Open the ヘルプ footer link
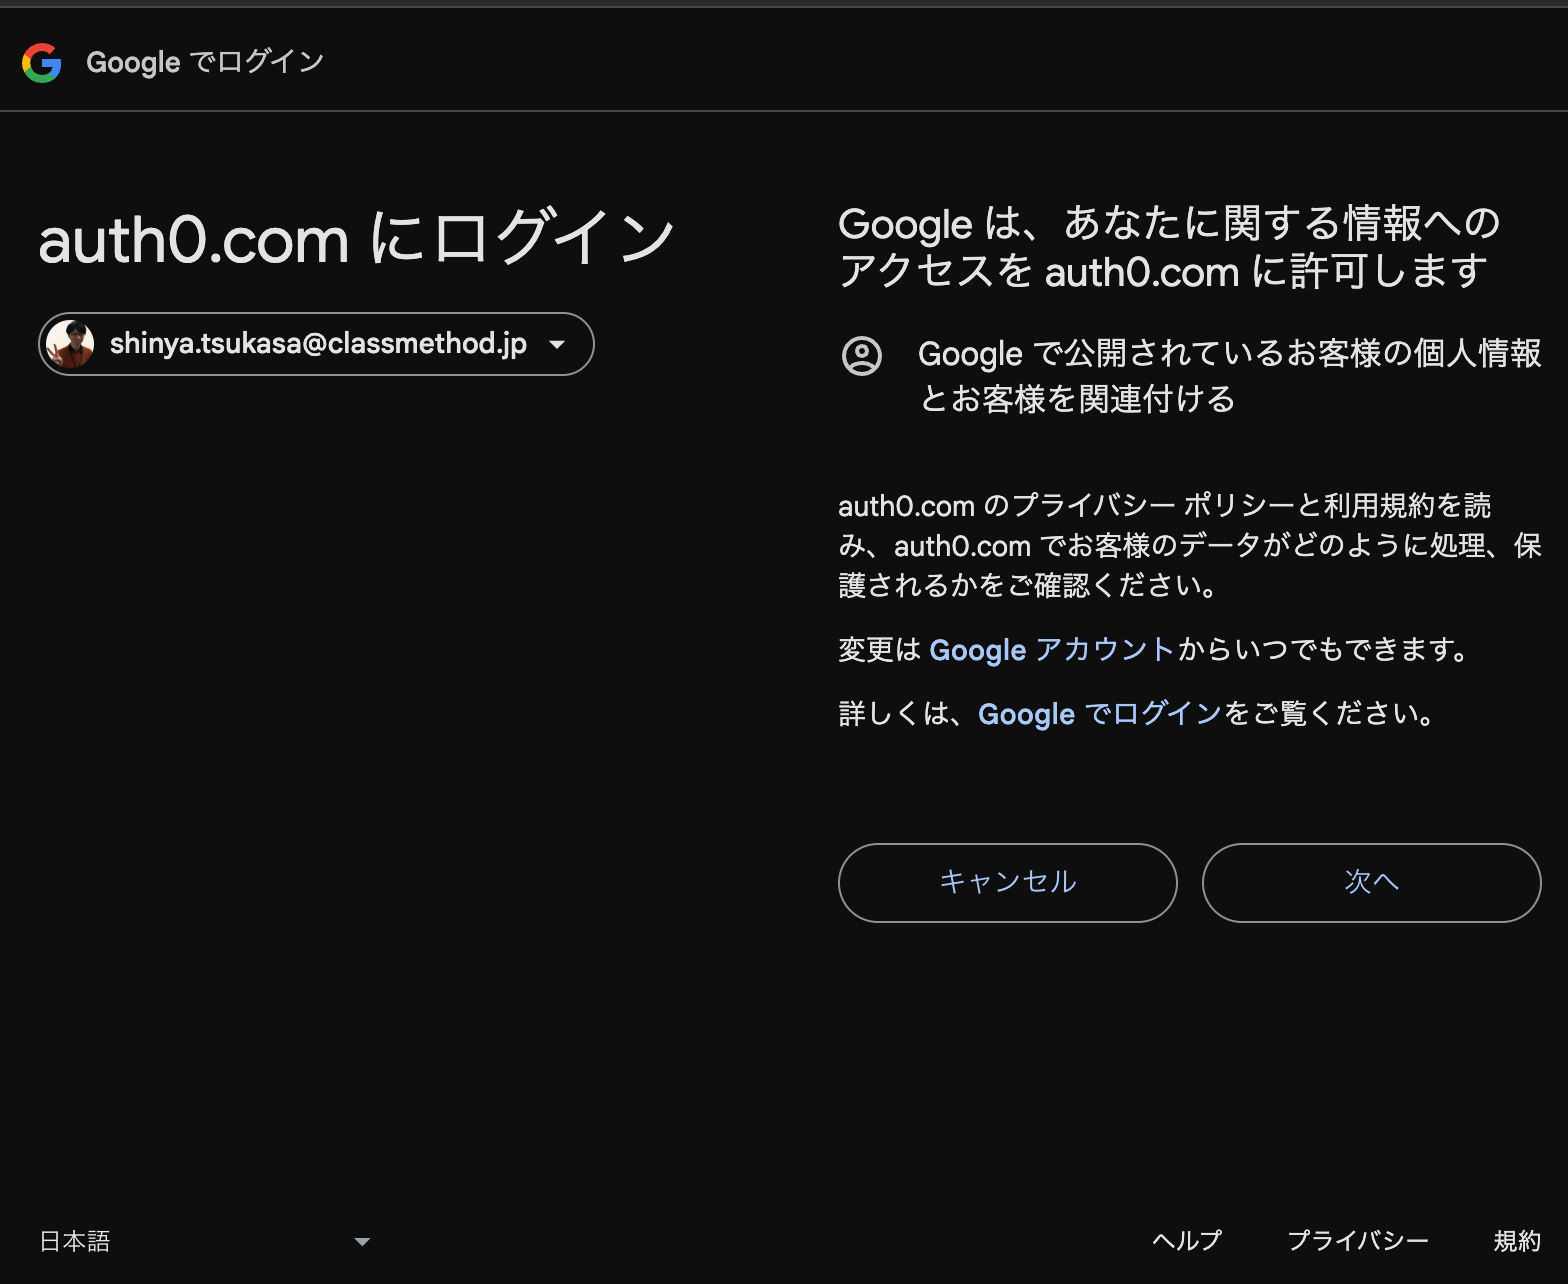The image size is (1568, 1284). 1187,1241
